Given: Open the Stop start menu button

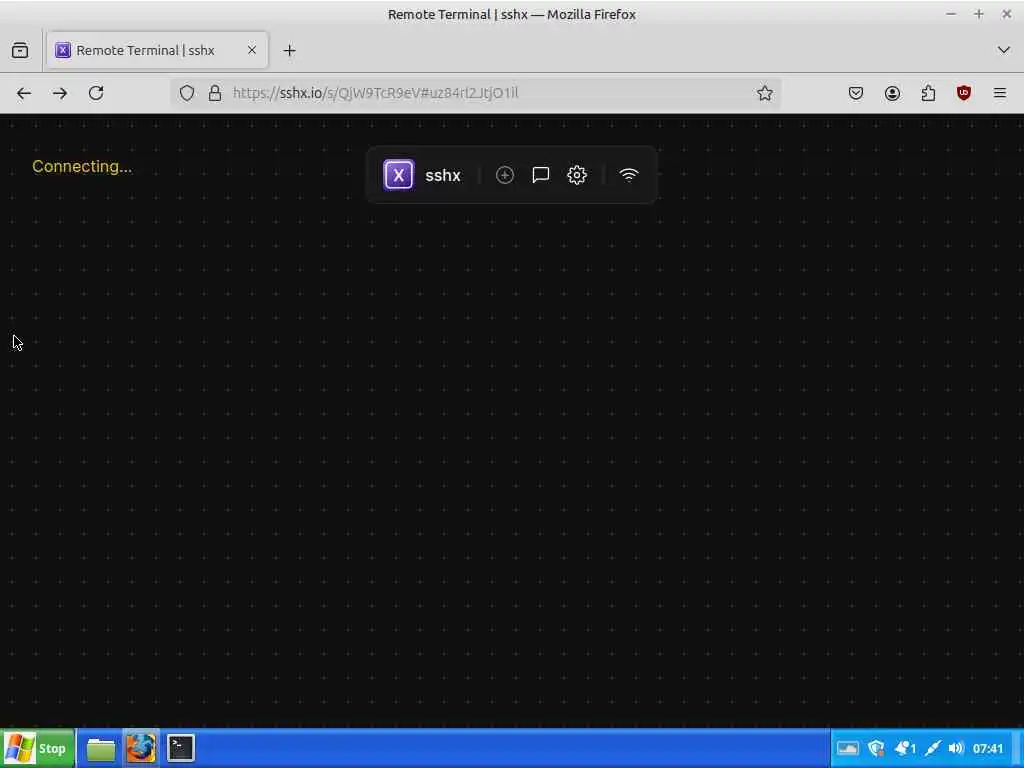Looking at the screenshot, I should pos(38,748).
